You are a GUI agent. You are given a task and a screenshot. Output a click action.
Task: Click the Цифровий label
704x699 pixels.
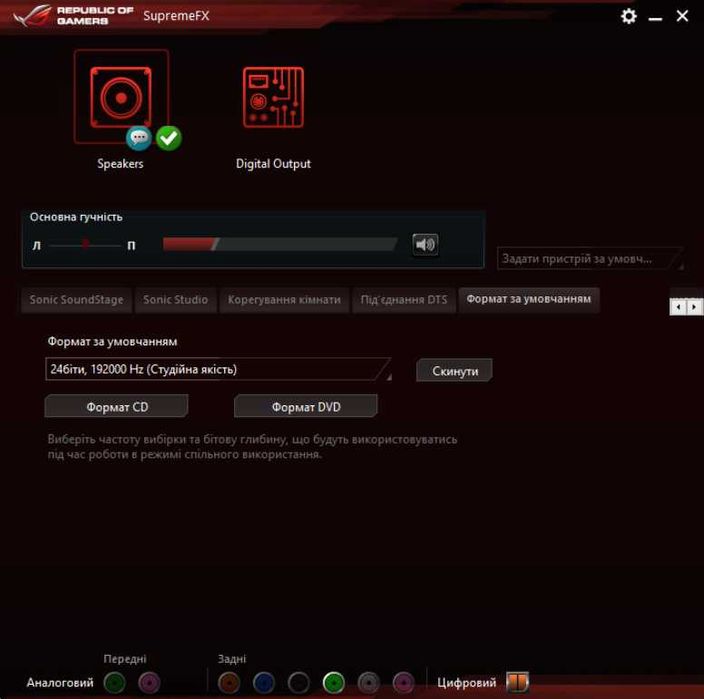[466, 683]
